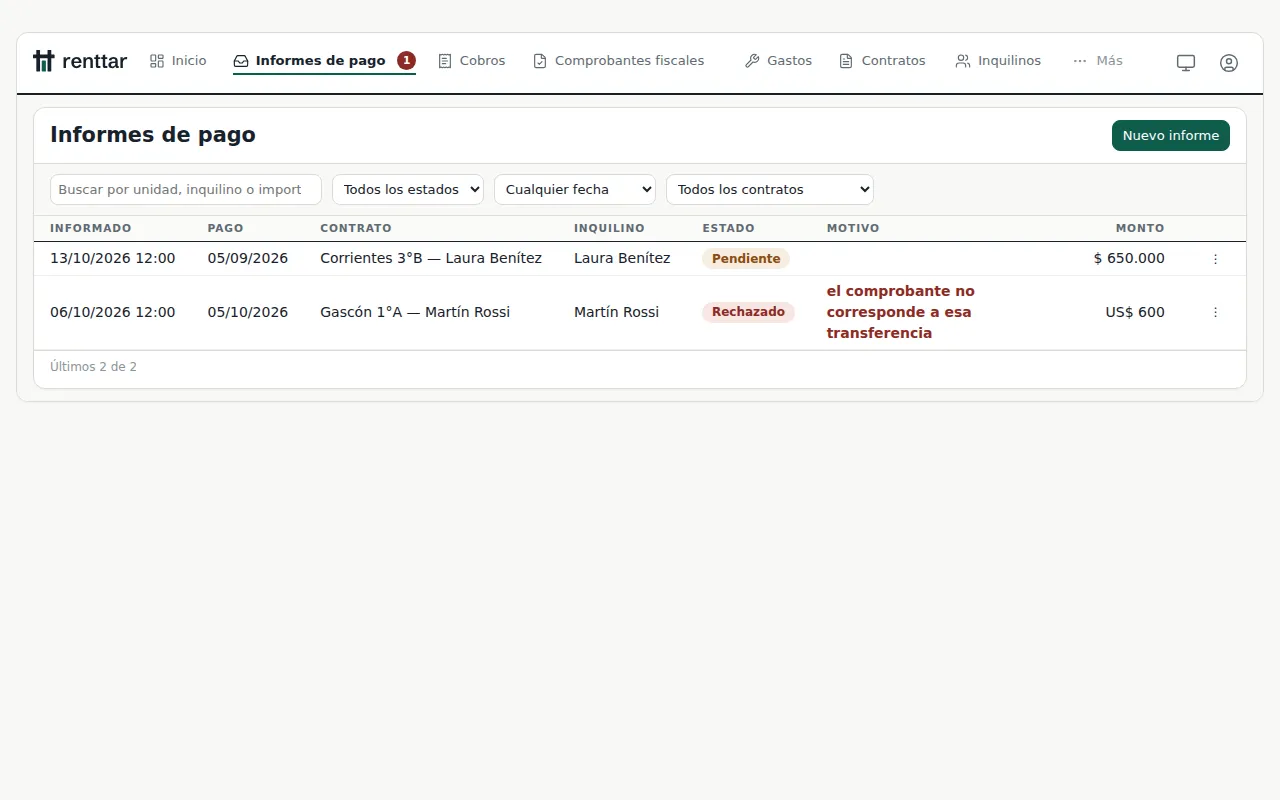Click the Pendiente status badge
The image size is (1280, 800).
coord(746,259)
